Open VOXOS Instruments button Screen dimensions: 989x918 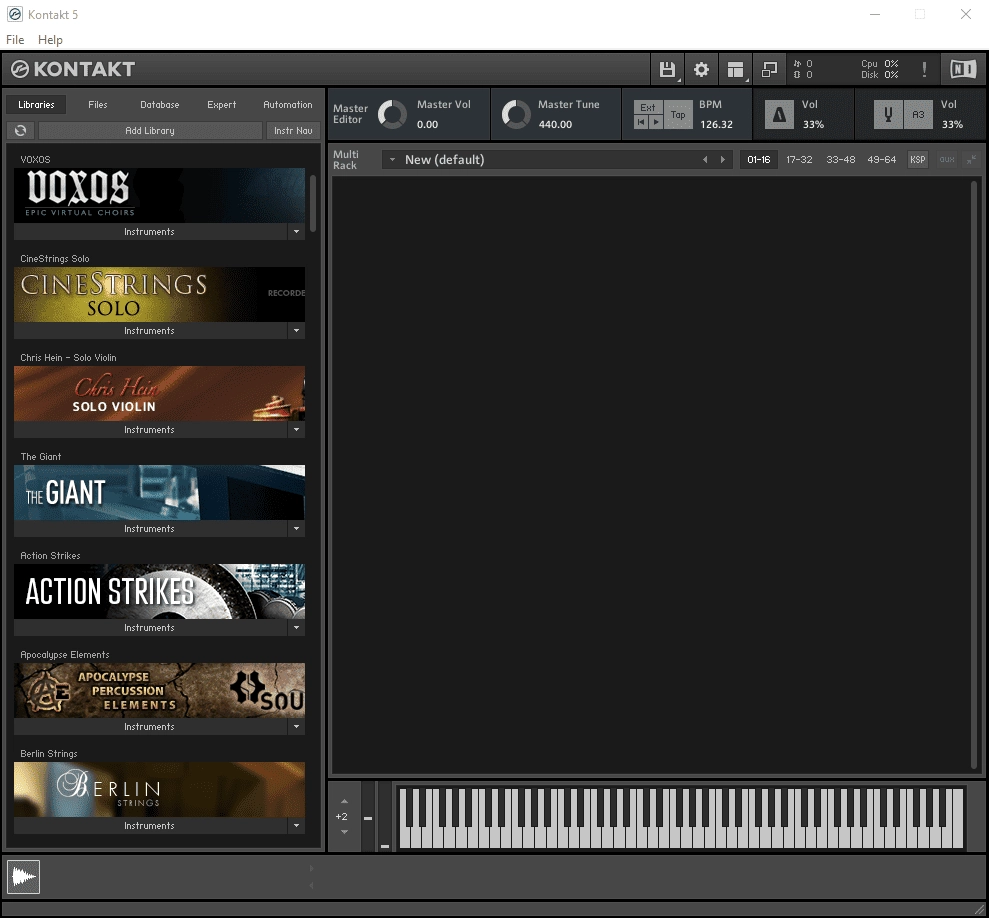tap(150, 232)
